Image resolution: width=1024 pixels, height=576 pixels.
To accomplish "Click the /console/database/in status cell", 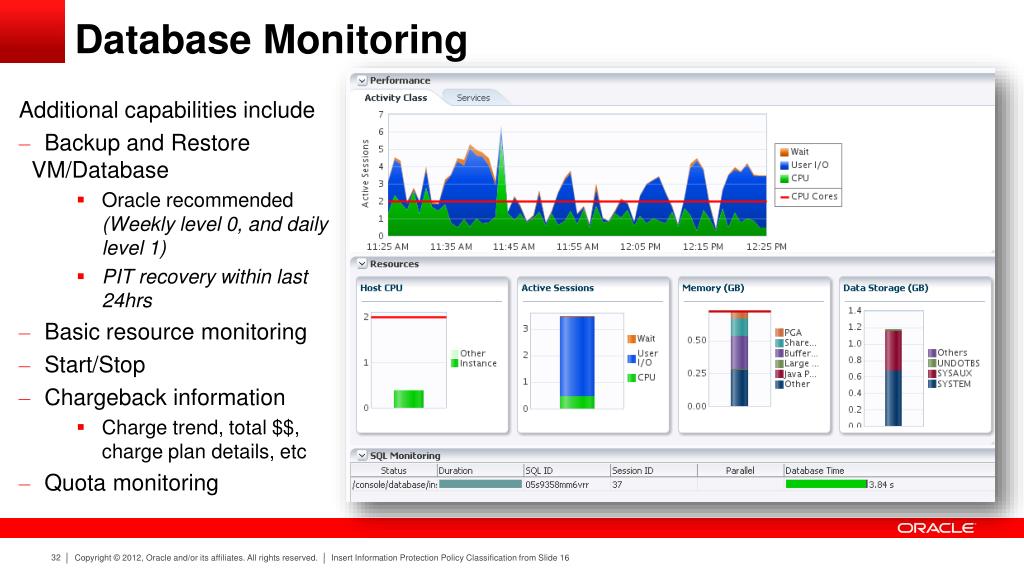I will [x=394, y=485].
